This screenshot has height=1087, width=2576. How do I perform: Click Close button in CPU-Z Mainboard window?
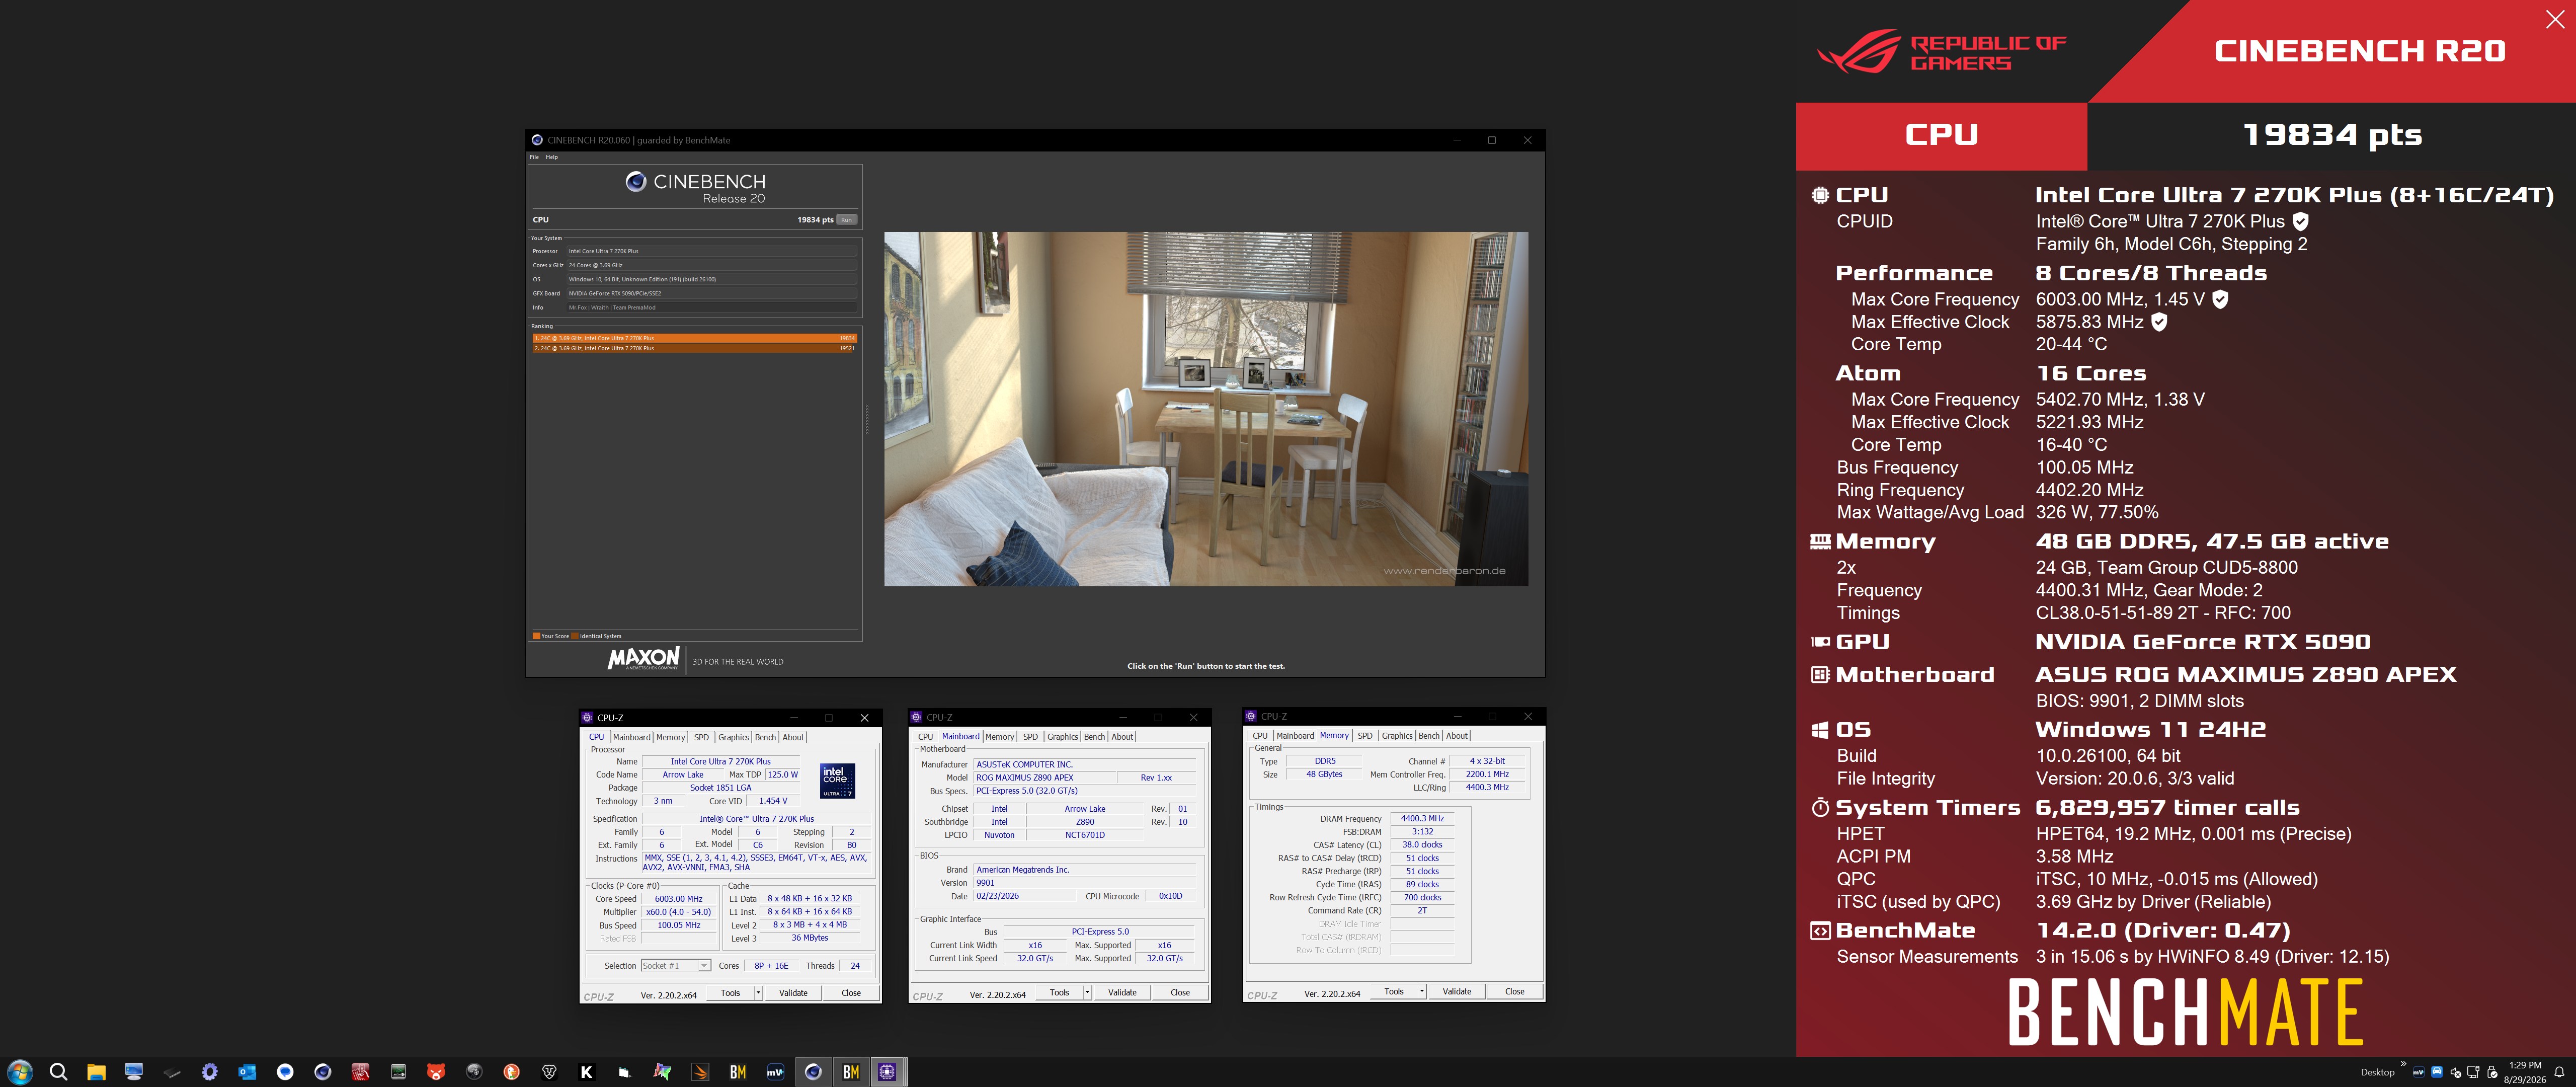pos(1180,993)
